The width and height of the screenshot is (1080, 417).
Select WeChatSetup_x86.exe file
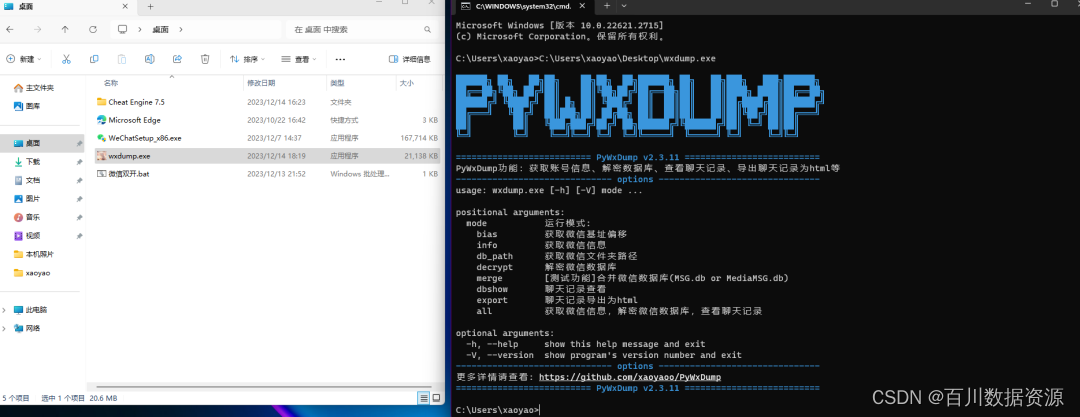click(267, 138)
